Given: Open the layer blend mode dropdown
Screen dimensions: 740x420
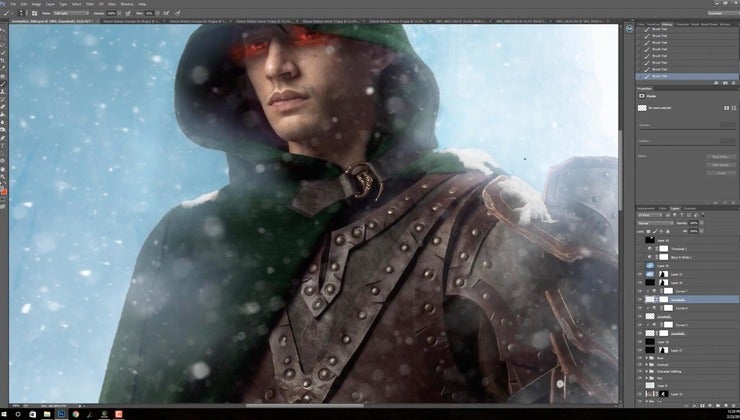Looking at the screenshot, I should coord(656,223).
